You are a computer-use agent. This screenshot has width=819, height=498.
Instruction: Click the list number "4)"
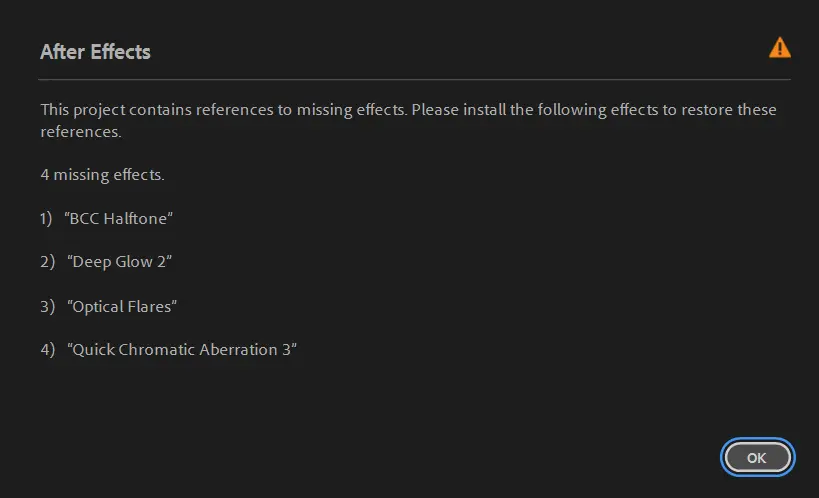coord(46,349)
